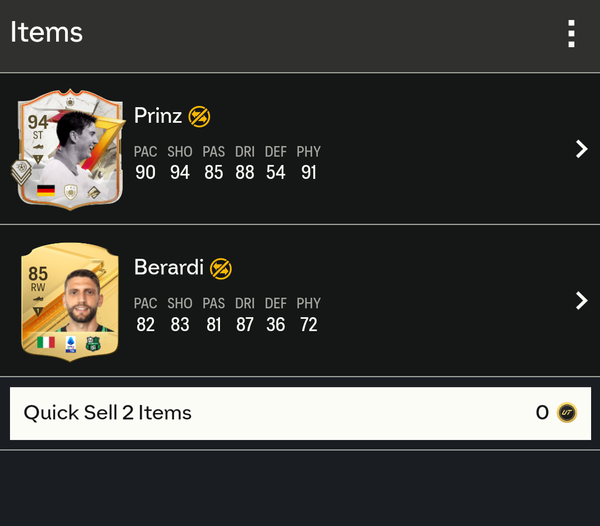Click the Prinz player name

(158, 116)
